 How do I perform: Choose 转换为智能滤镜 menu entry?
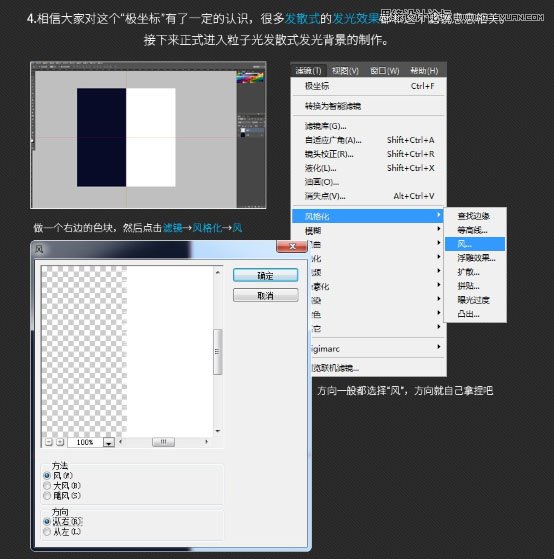point(369,106)
